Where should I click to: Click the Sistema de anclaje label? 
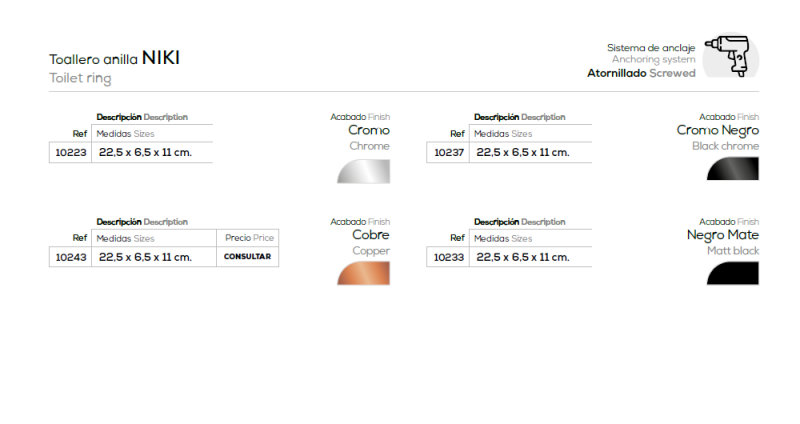coord(651,48)
